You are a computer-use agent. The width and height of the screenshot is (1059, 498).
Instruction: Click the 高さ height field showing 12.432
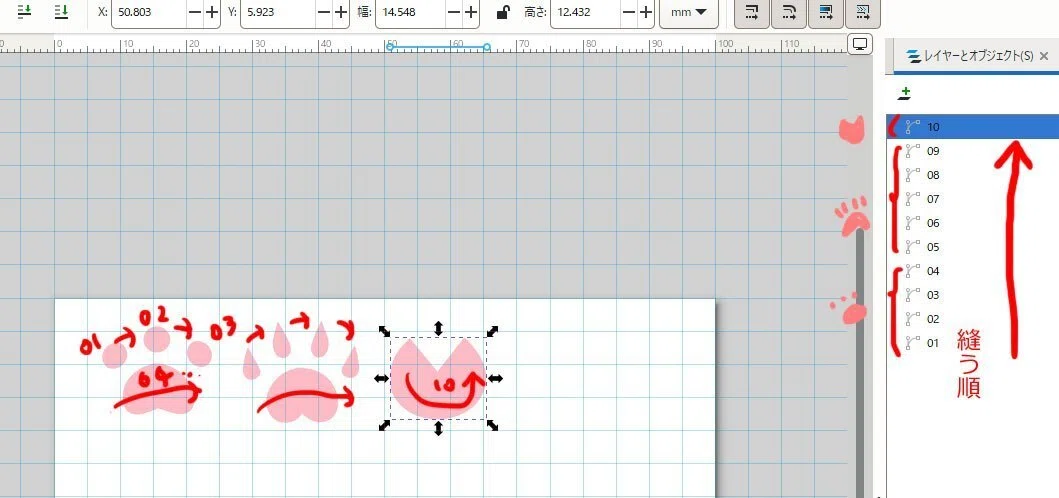coord(586,12)
